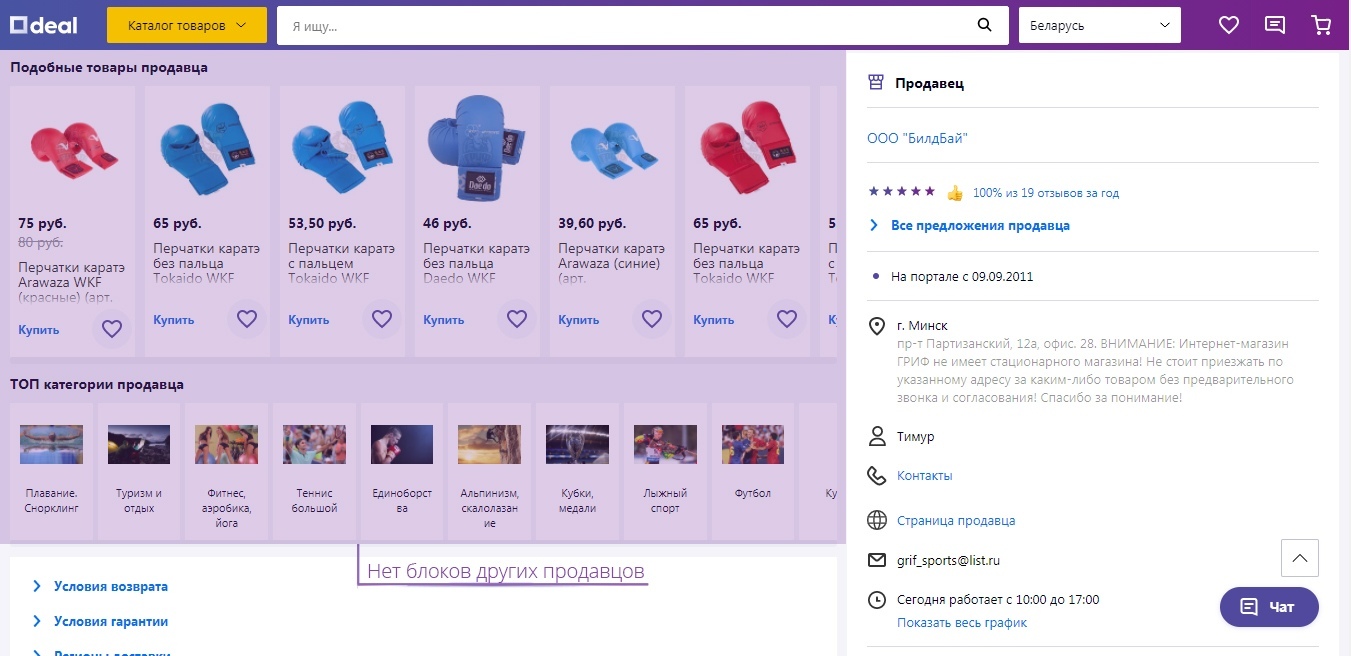Click the five-star seller rating
This screenshot has width=1351, height=656.
[x=902, y=191]
